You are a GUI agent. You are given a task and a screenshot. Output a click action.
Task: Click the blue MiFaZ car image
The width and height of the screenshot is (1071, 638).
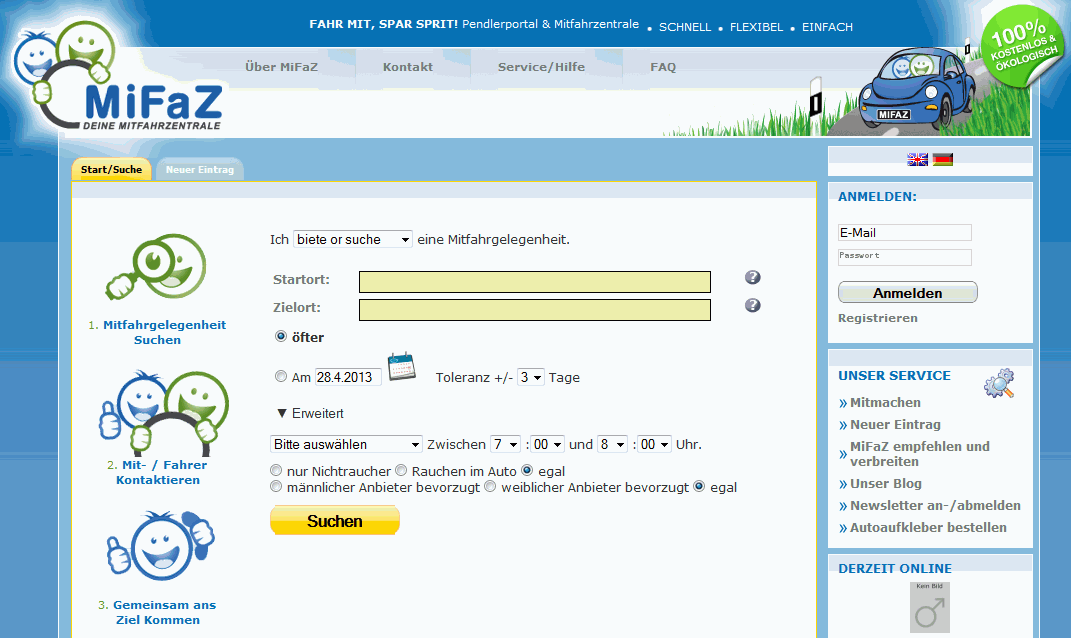(x=917, y=90)
